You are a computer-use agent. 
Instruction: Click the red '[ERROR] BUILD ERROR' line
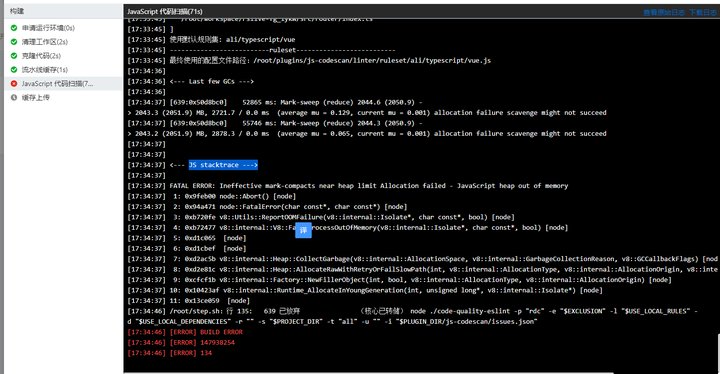[185, 332]
